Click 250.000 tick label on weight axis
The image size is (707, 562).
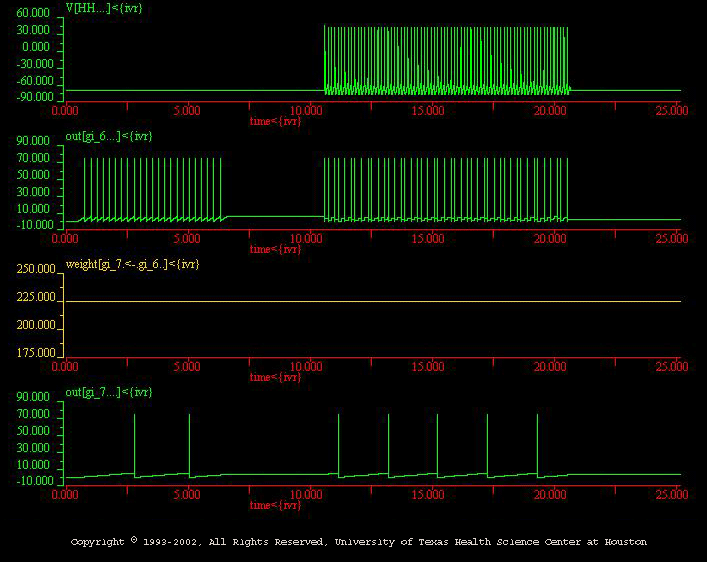click(x=36, y=269)
